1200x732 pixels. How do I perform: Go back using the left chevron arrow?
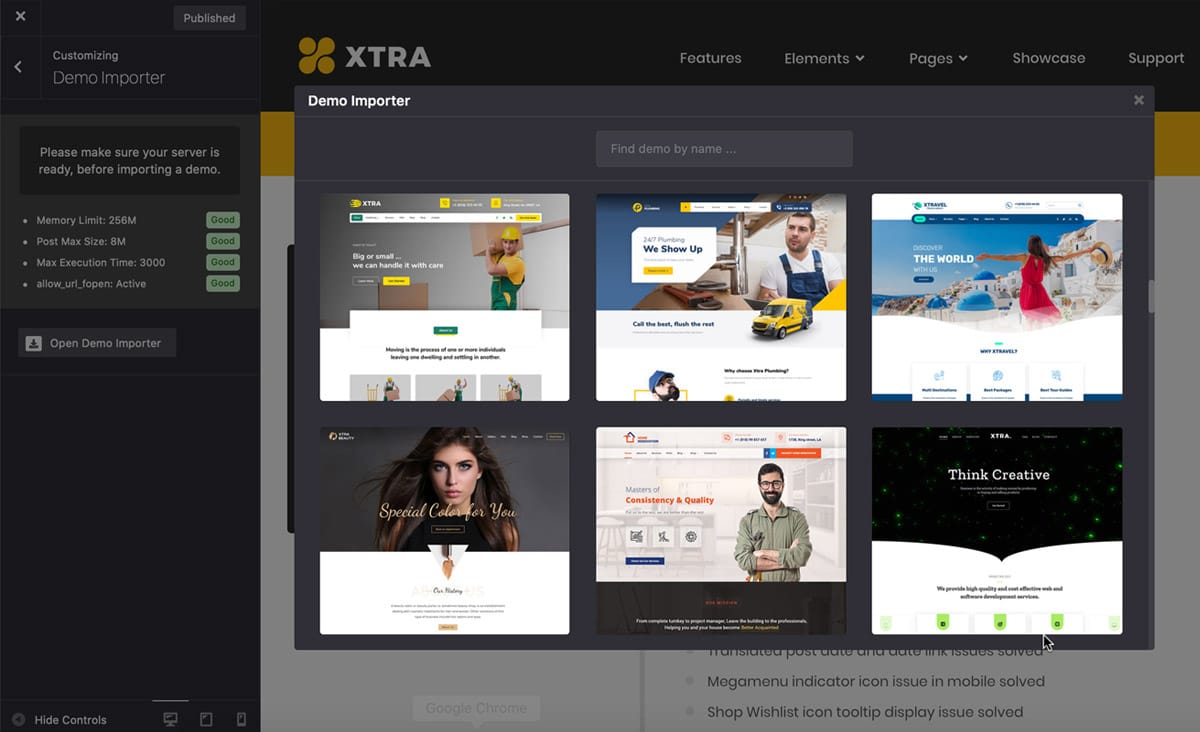tap(18, 67)
